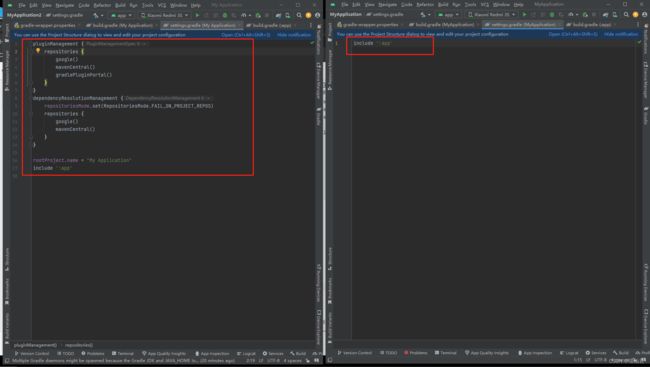Click Search Everywhere magnifier in right window
650x367 pixels.
click(626, 15)
